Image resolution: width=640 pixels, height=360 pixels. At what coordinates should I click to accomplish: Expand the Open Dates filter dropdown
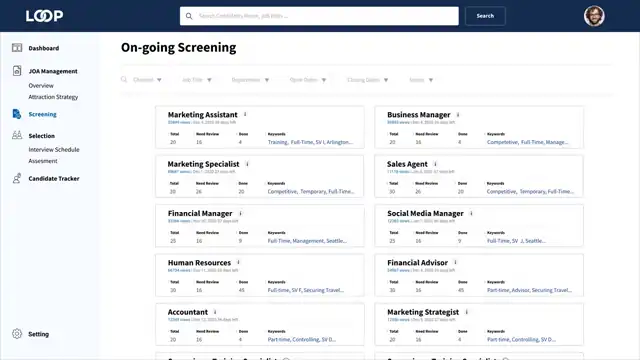pyautogui.click(x=308, y=80)
